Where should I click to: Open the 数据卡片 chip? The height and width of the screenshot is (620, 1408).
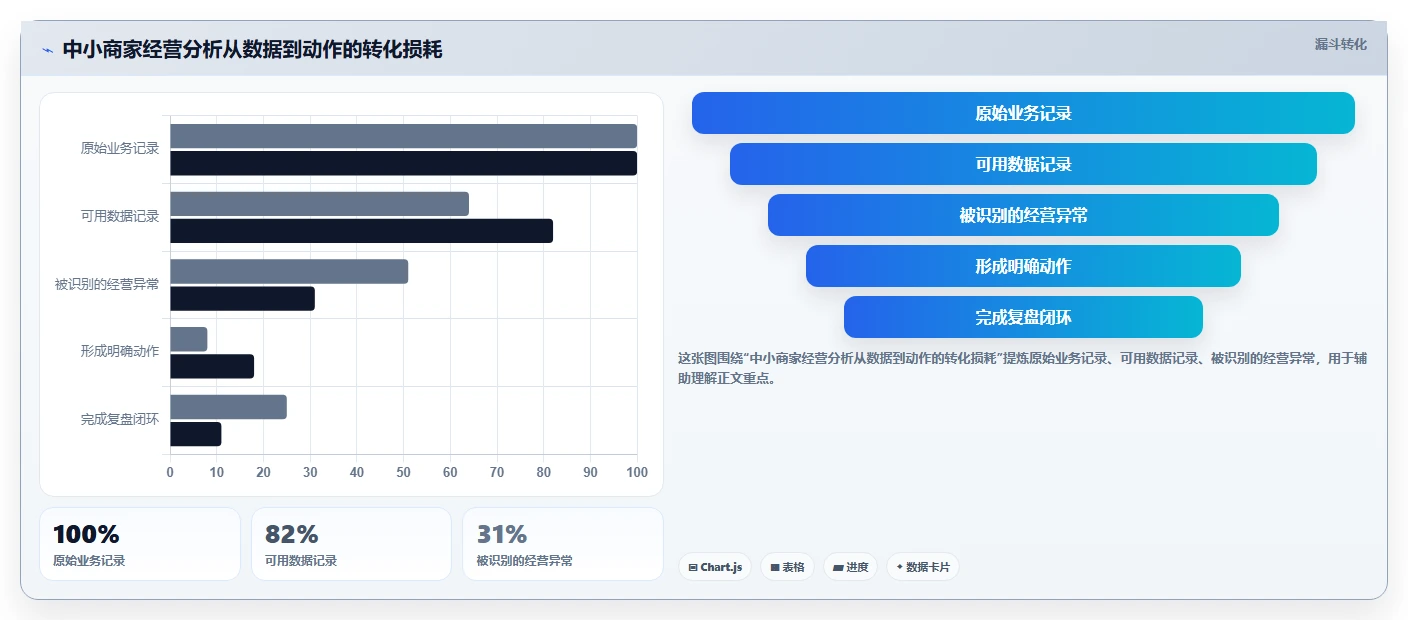pos(922,567)
